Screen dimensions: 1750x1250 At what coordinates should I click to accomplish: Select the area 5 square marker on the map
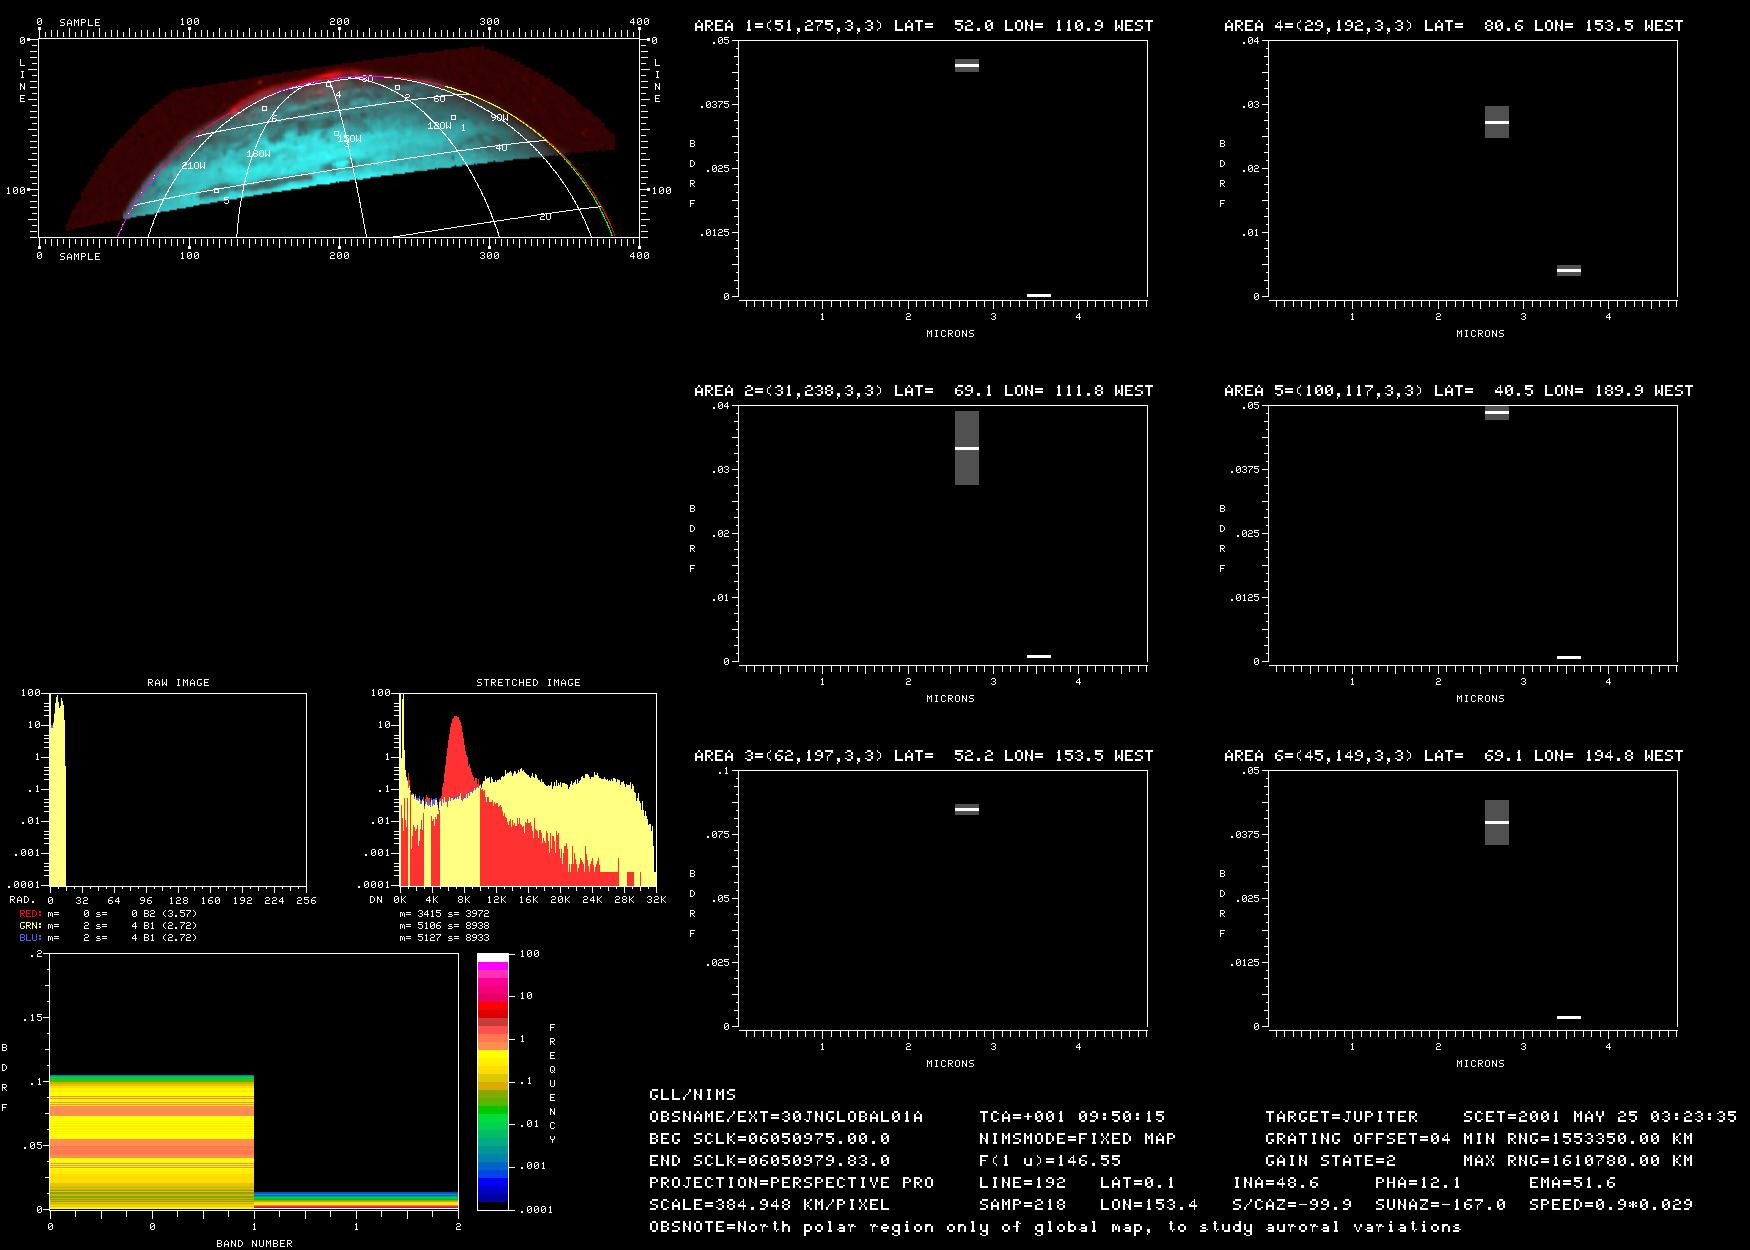click(216, 190)
